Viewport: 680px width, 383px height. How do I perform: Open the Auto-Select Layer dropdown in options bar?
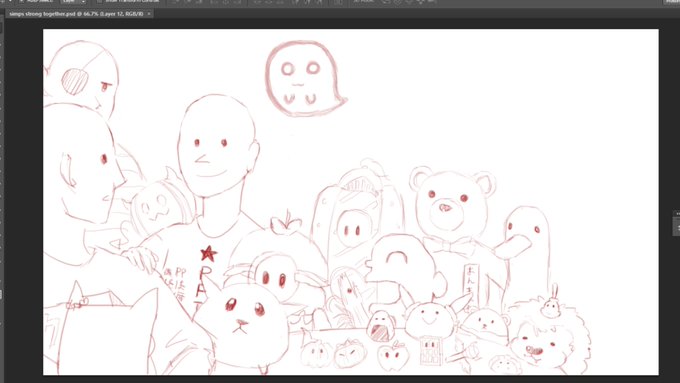coord(72,1)
